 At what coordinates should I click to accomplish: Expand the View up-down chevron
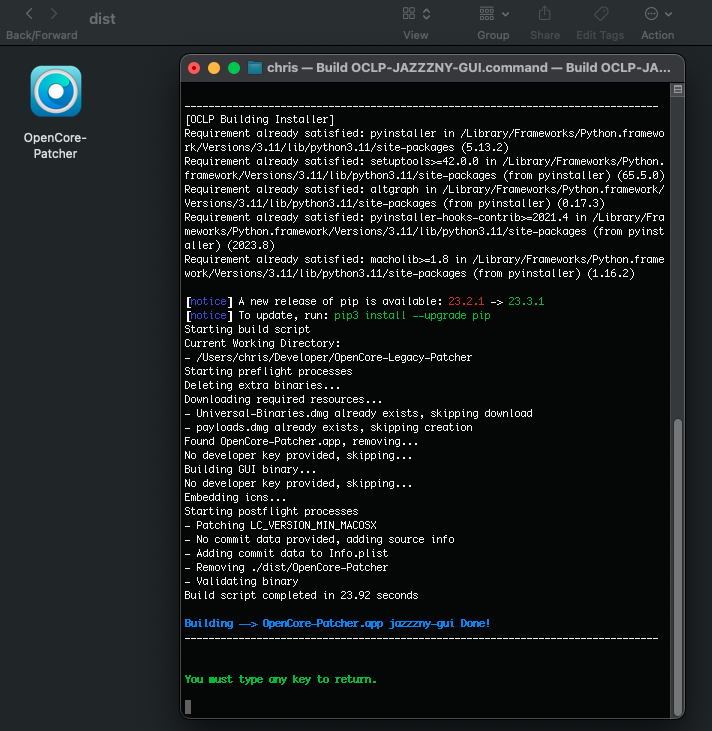point(427,14)
